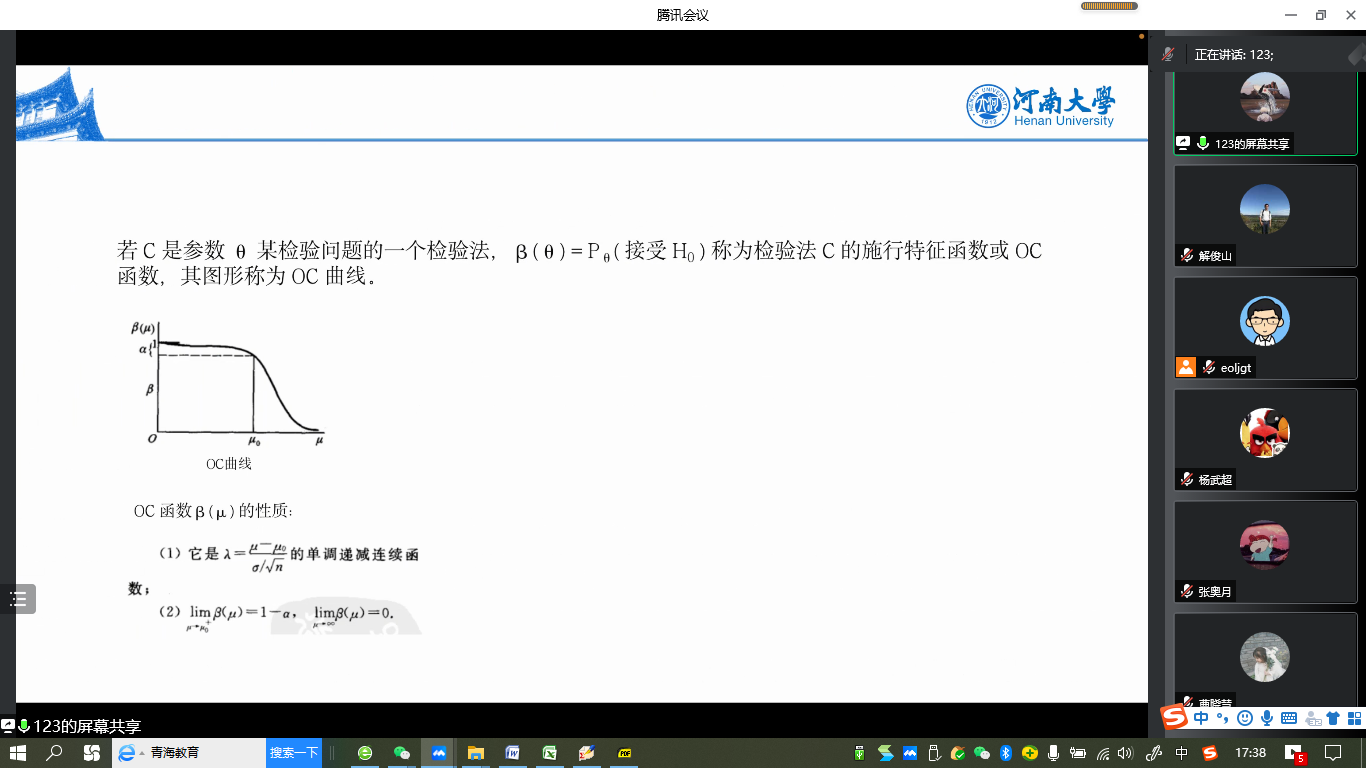1366x768 pixels.
Task: Open the Windows notification center
Action: [1333, 753]
